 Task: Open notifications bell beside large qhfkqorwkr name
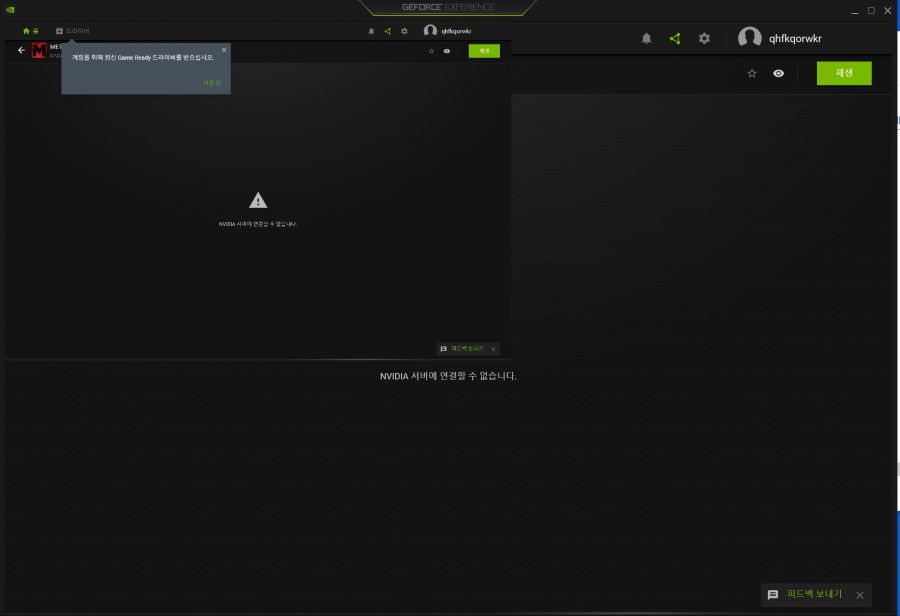(x=646, y=38)
